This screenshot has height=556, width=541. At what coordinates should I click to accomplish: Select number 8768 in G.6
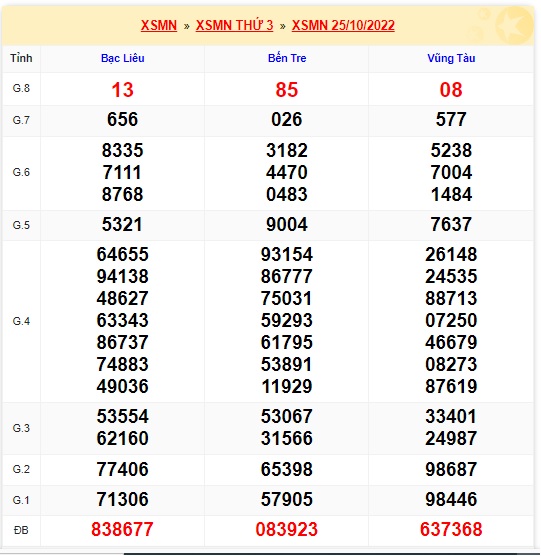pos(123,194)
